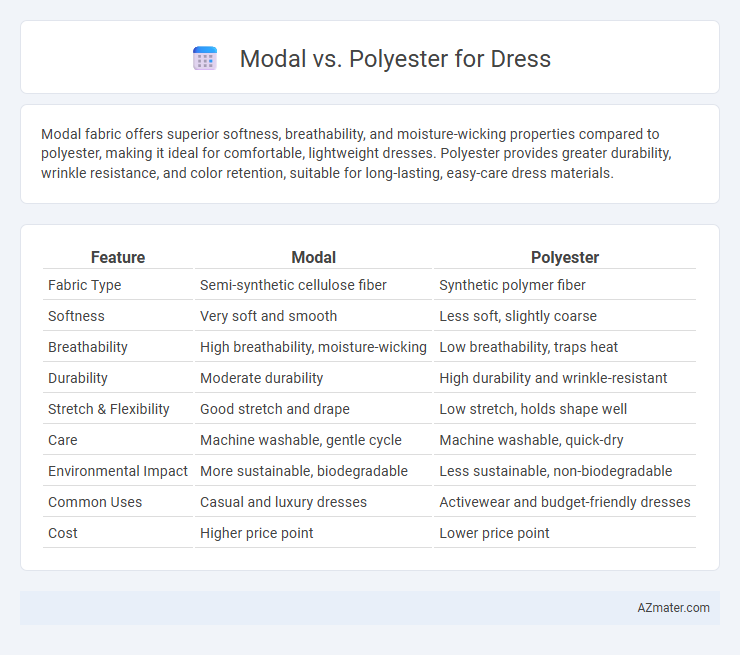Click 'Higher price point' cell
This screenshot has width=740, height=655.
(256, 533)
